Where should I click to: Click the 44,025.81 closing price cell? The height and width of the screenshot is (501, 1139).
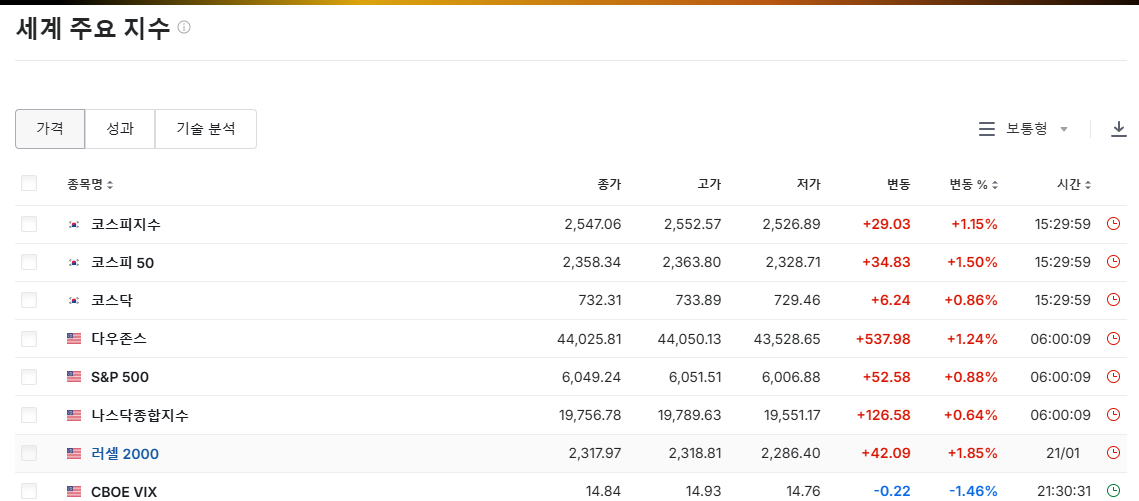pos(588,339)
